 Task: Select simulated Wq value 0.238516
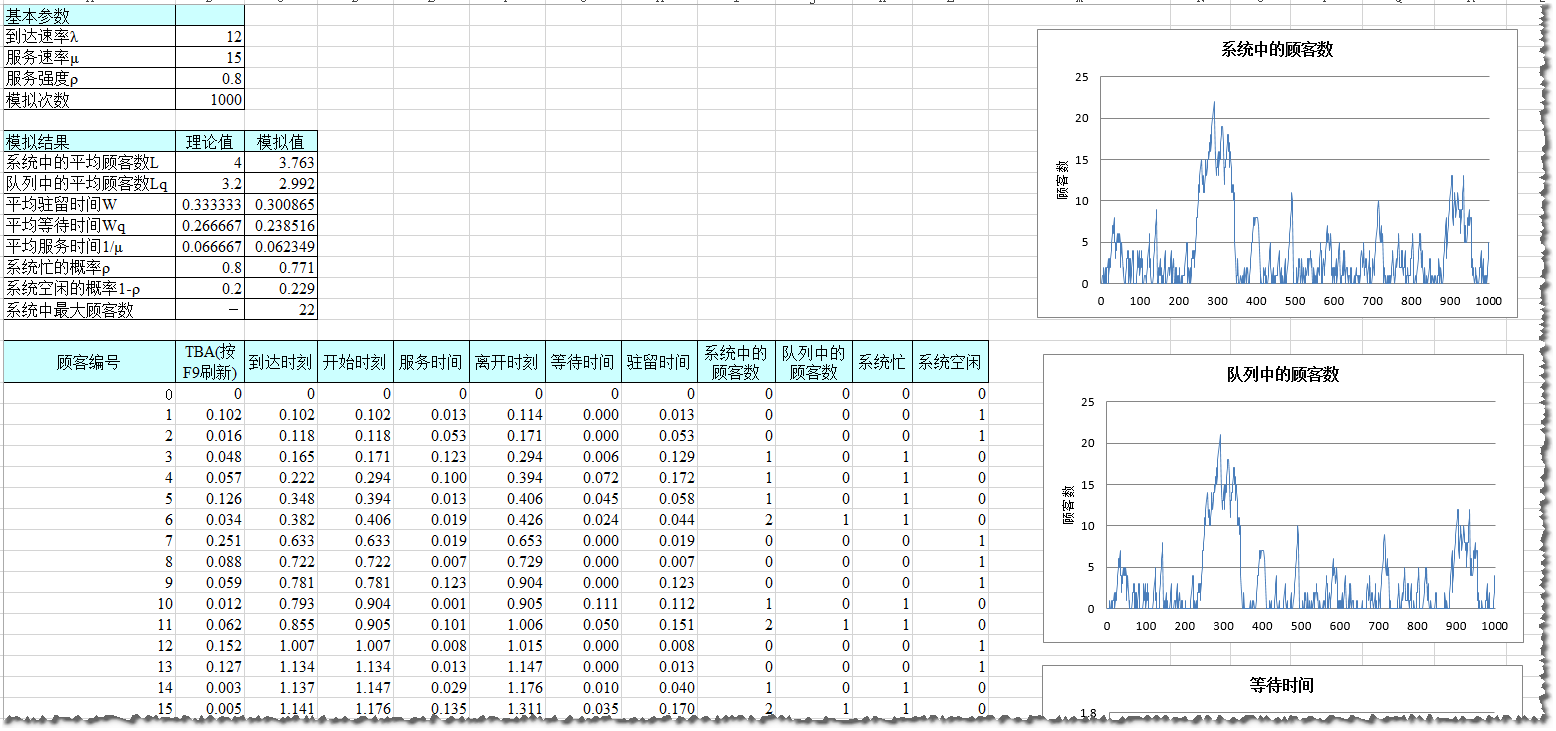[x=281, y=226]
